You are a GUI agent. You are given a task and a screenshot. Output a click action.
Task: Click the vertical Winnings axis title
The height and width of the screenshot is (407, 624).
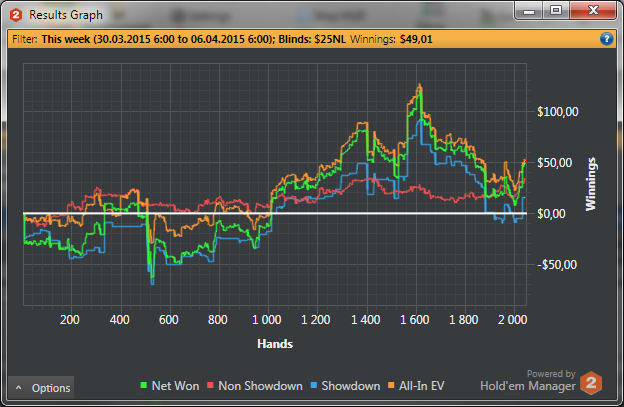pyautogui.click(x=591, y=184)
